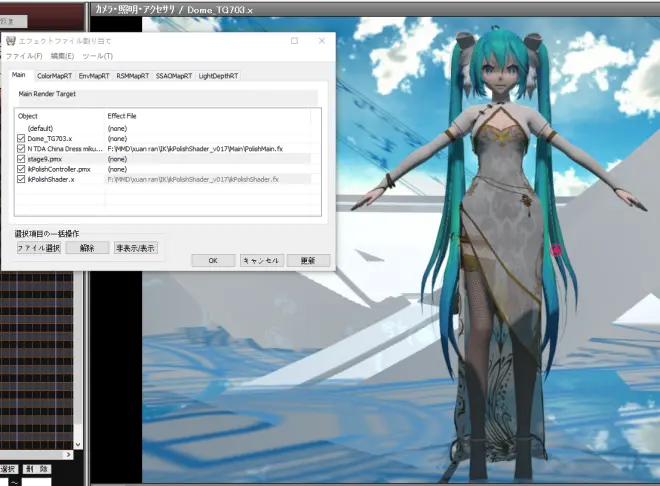
Task: Click the 削除 button below the timeline
Action: (x=37, y=469)
